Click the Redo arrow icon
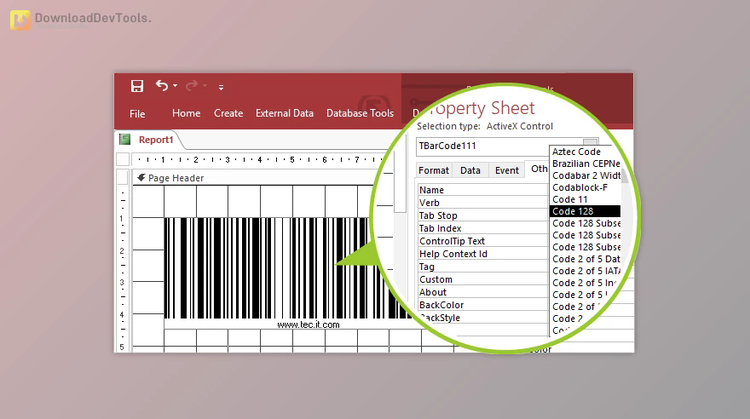The height and width of the screenshot is (419, 750). (x=192, y=86)
